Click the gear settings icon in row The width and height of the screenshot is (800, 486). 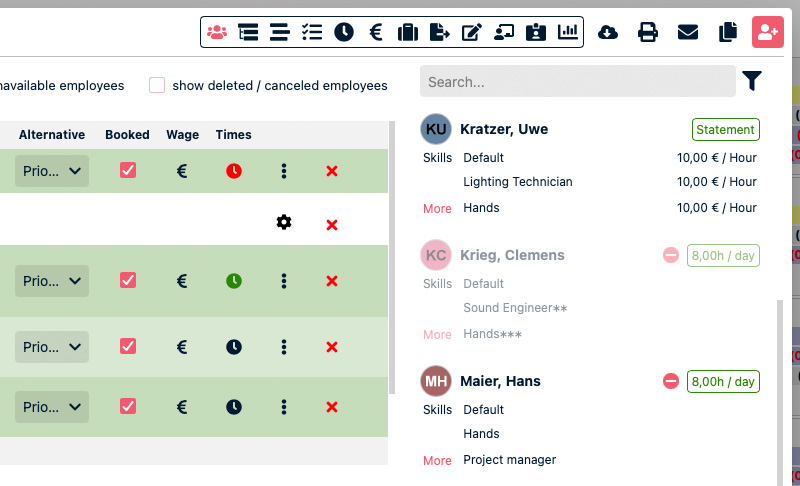(284, 222)
